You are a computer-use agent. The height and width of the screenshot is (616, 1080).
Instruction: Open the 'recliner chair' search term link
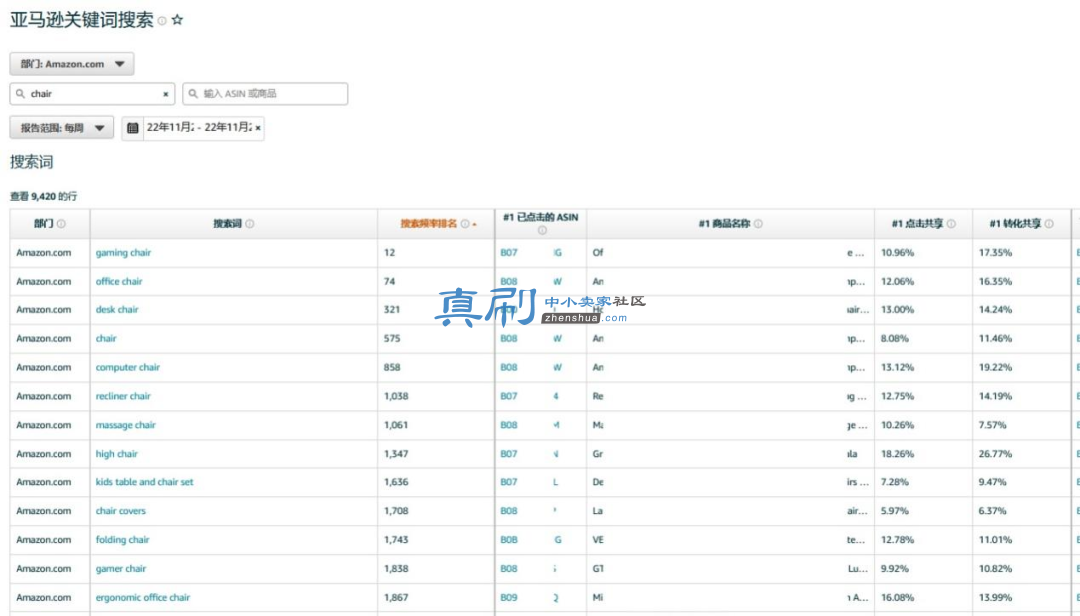point(123,396)
